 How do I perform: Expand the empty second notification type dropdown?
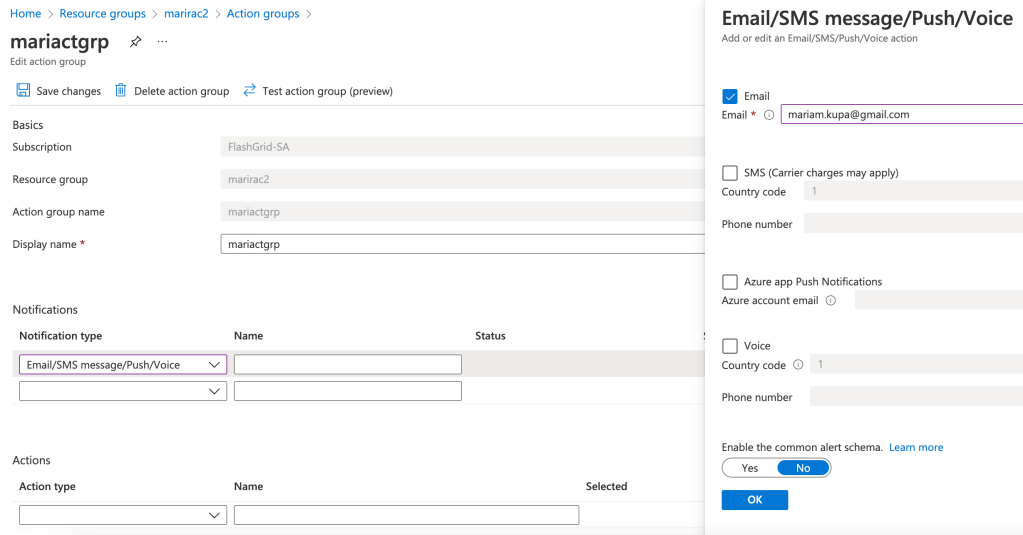point(123,391)
